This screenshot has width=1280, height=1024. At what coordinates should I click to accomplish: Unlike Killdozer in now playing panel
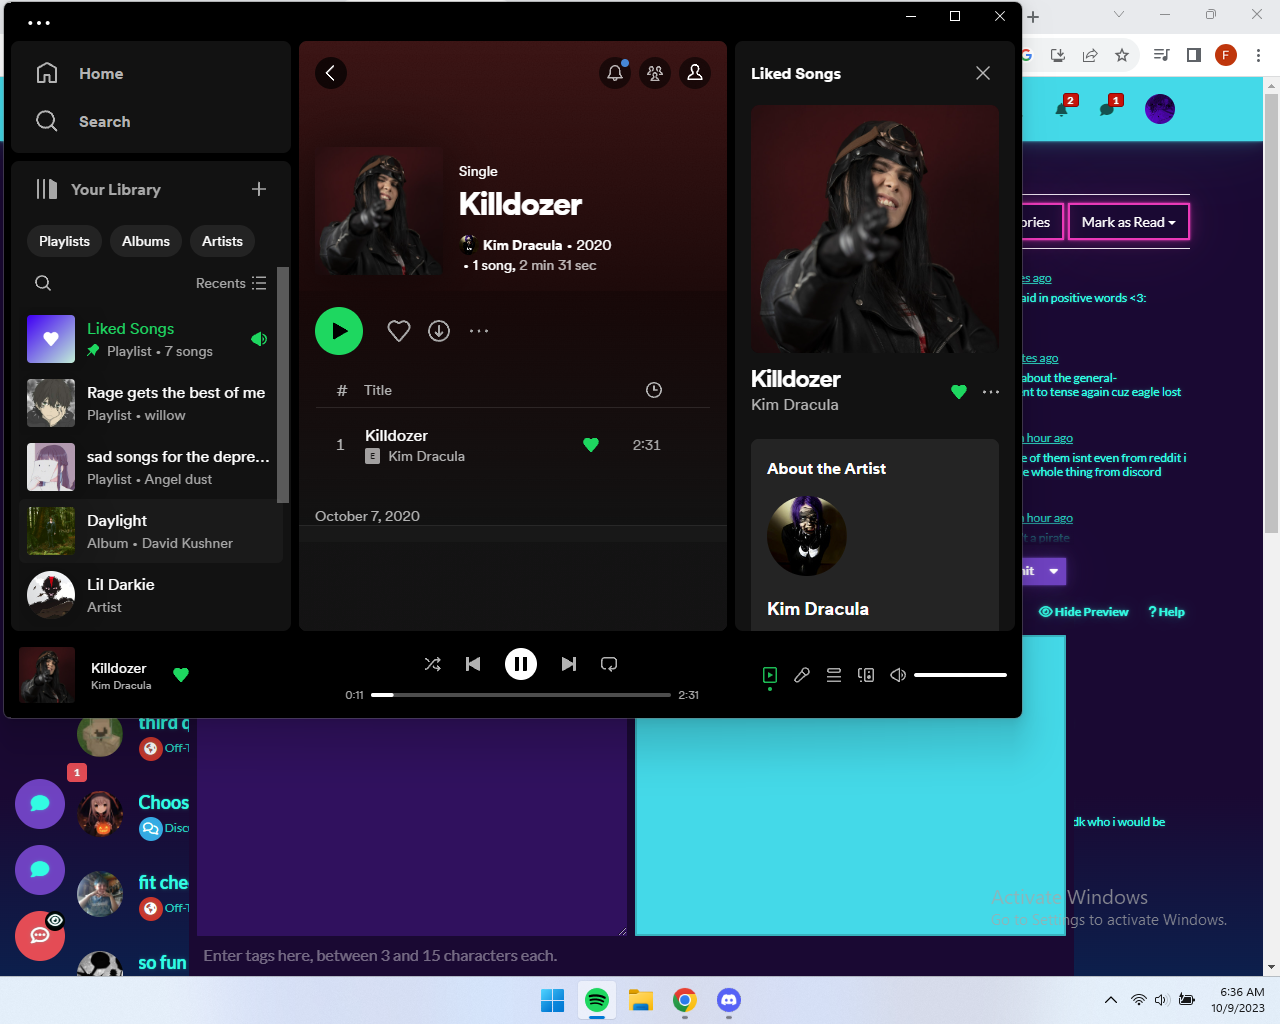pos(959,392)
